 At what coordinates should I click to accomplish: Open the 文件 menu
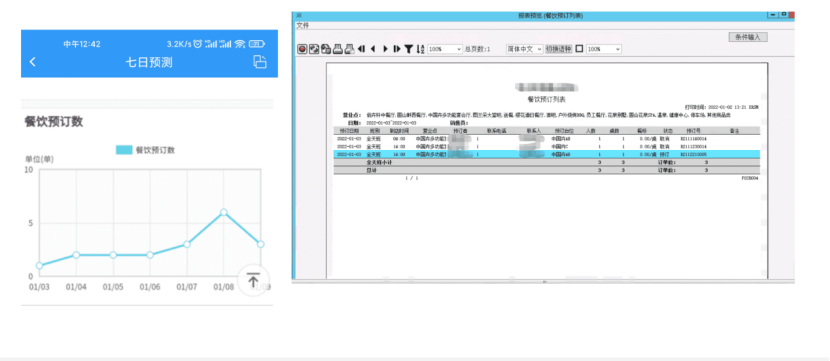pos(302,25)
